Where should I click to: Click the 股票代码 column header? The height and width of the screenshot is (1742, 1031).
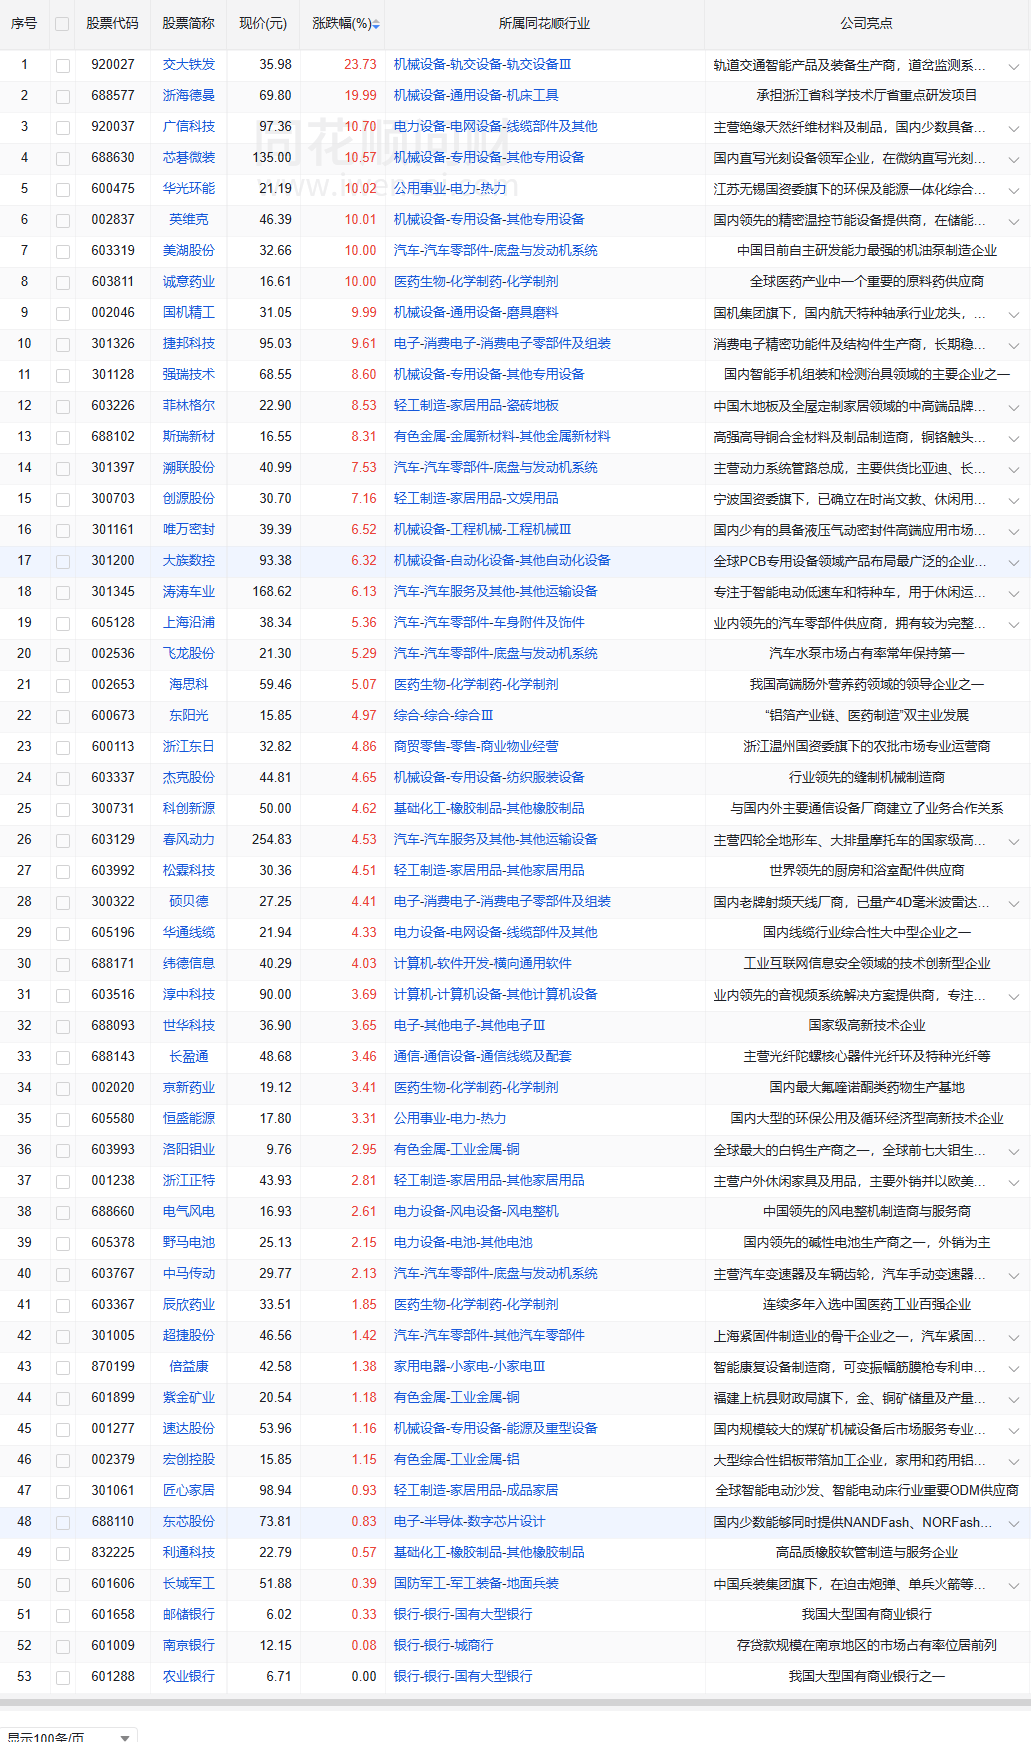coord(112,23)
